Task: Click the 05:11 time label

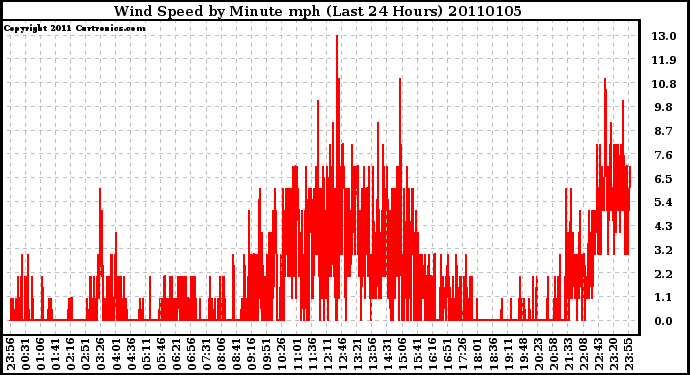Action: pos(146,355)
